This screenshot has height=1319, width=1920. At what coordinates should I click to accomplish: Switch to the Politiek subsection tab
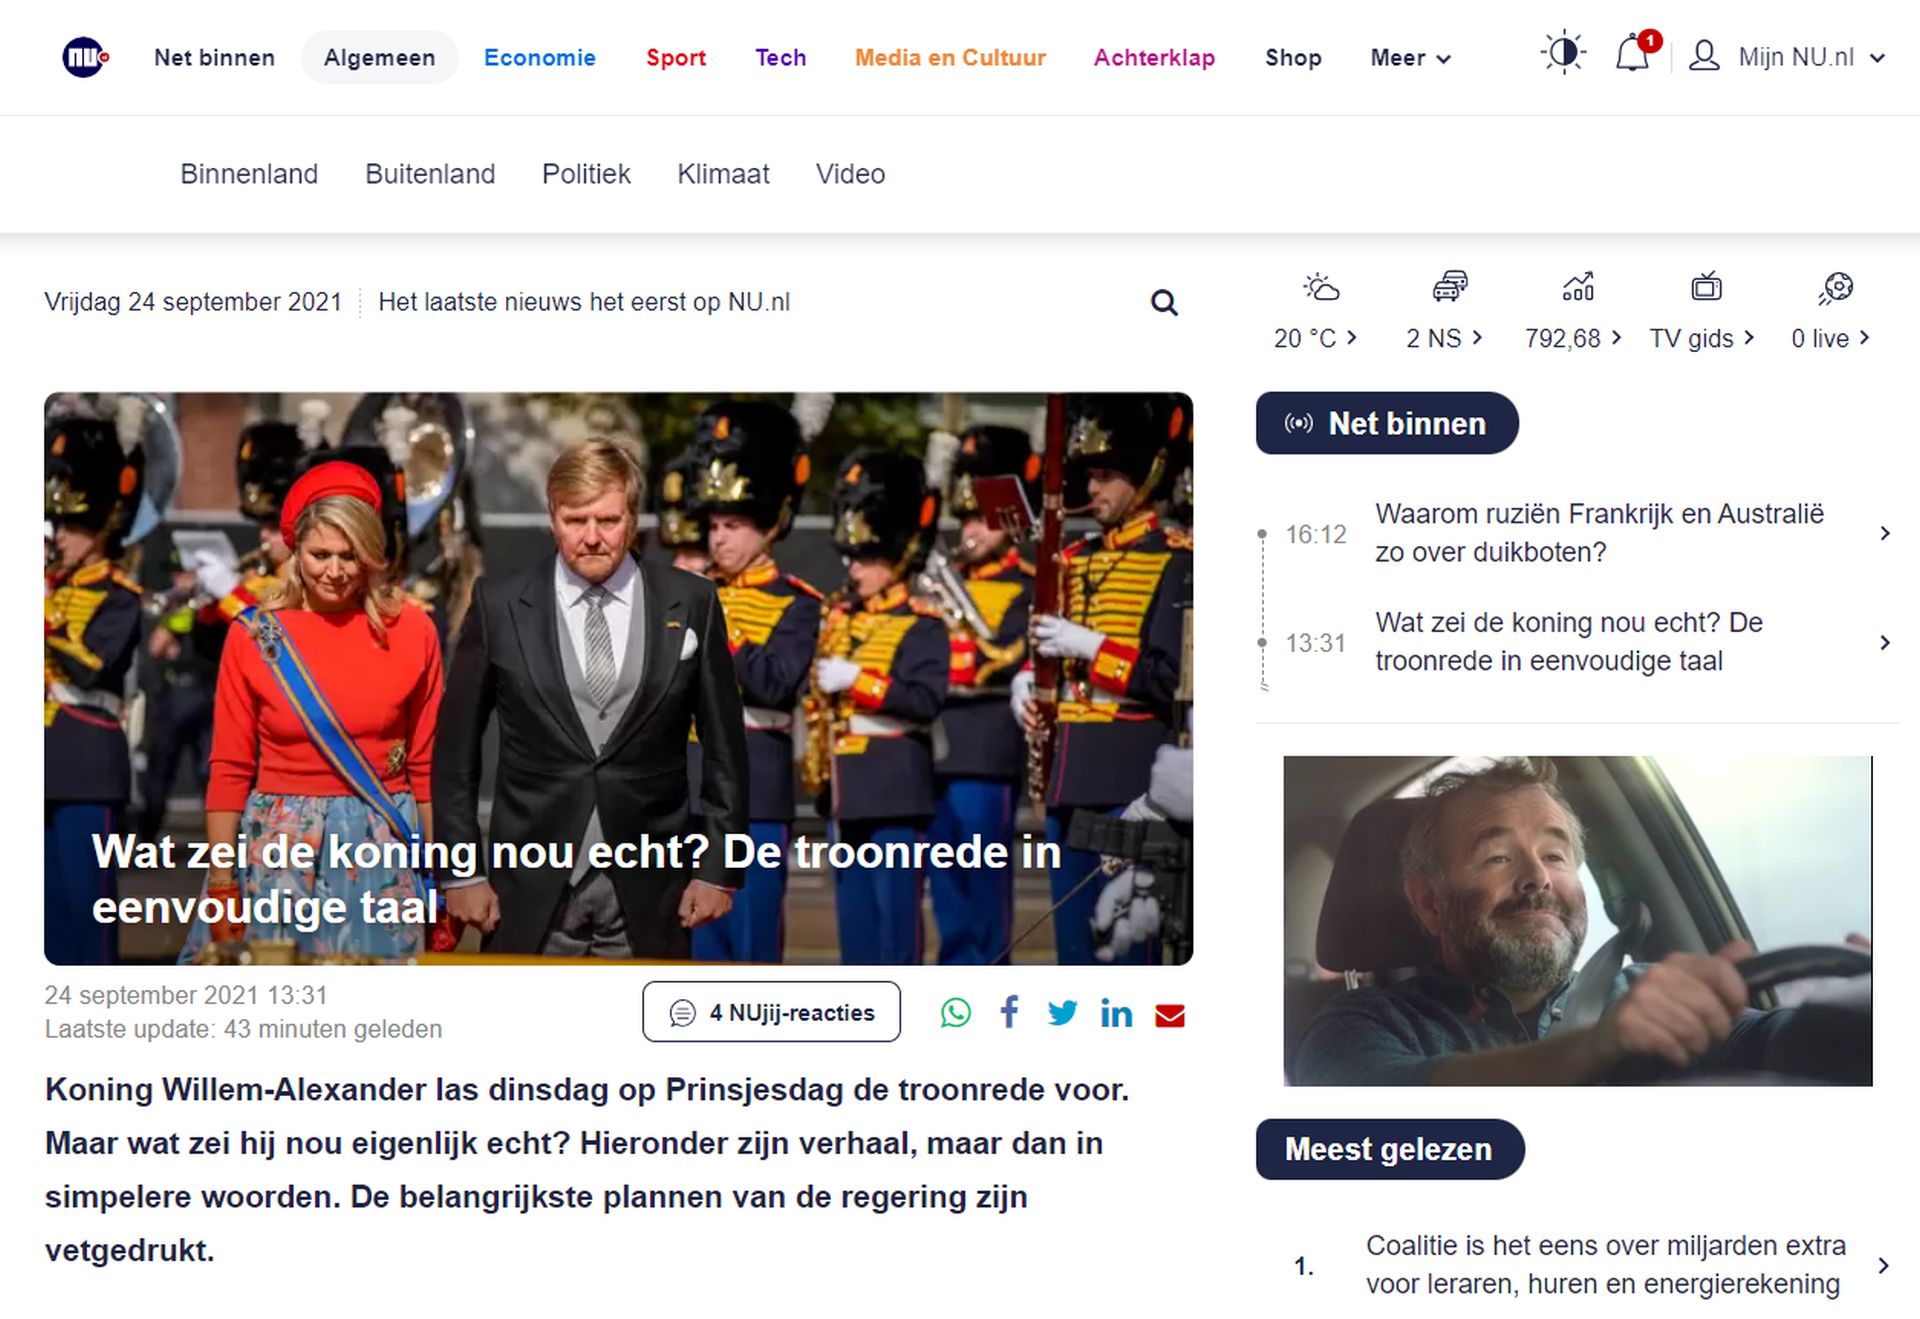coord(586,174)
